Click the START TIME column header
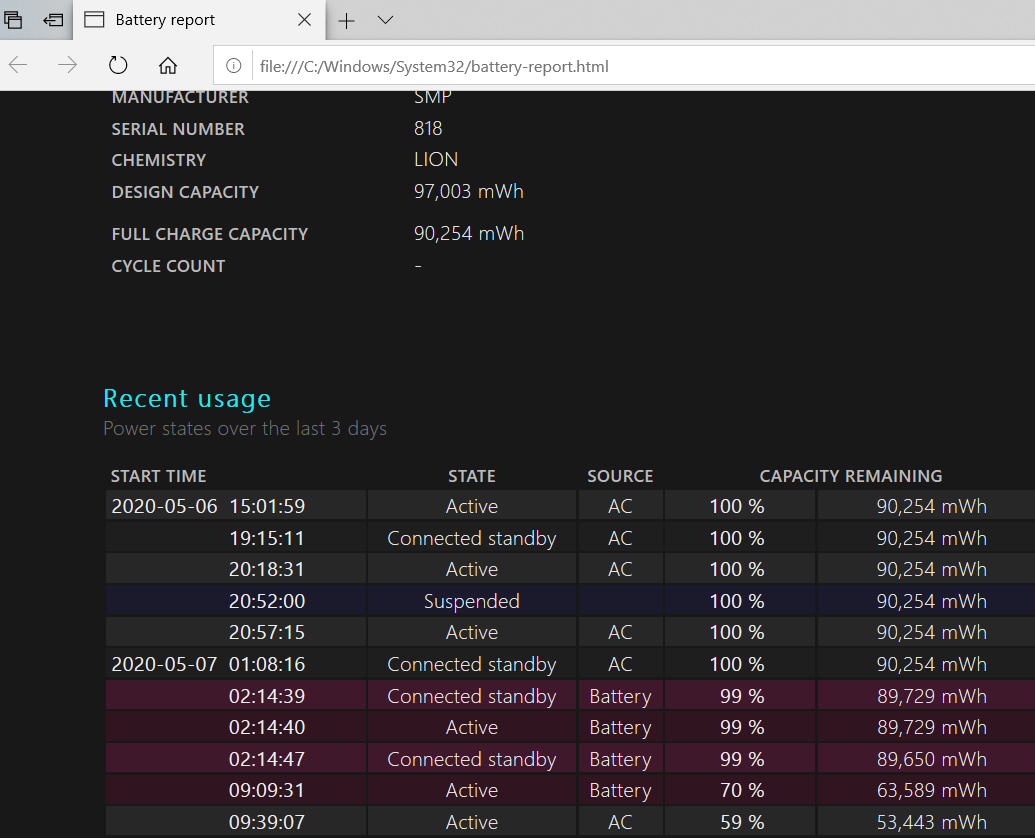Image resolution: width=1035 pixels, height=838 pixels. 158,476
